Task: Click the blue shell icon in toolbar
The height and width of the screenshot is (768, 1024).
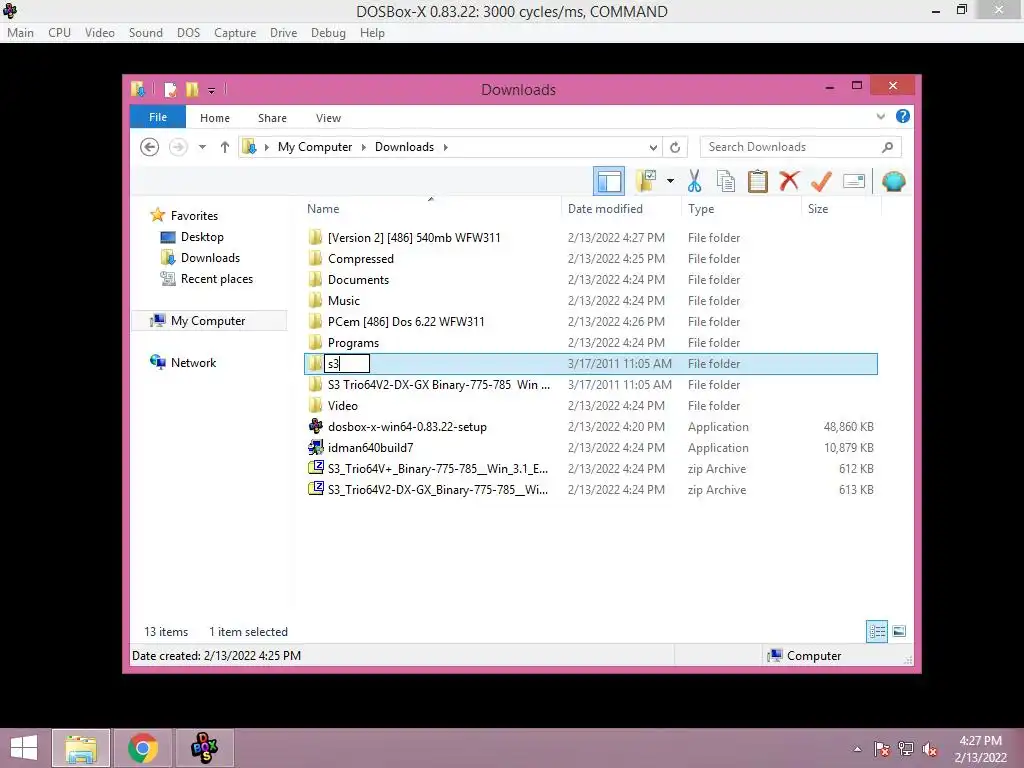Action: coord(893,181)
